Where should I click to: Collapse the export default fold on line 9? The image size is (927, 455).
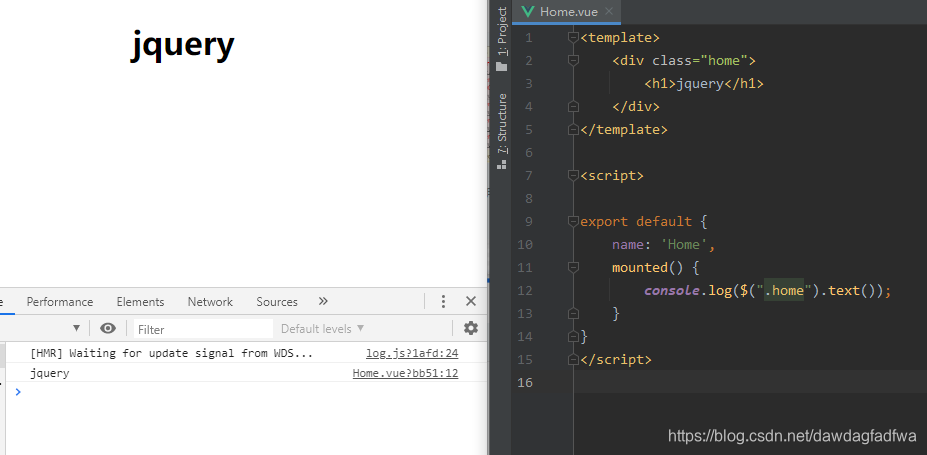tap(572, 222)
